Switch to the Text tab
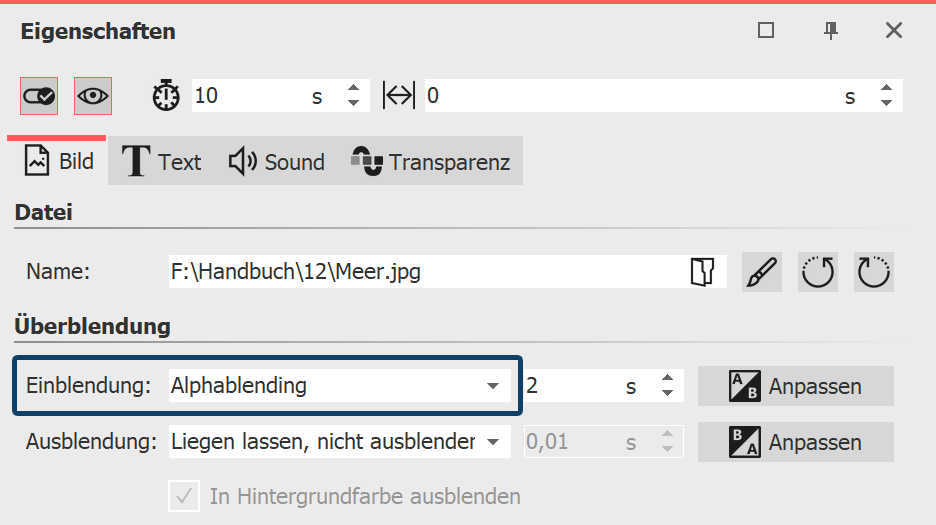936x525 pixels. [162, 162]
